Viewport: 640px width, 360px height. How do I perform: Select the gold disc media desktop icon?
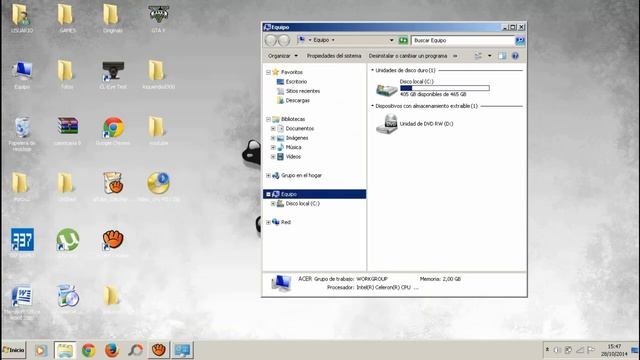158,184
